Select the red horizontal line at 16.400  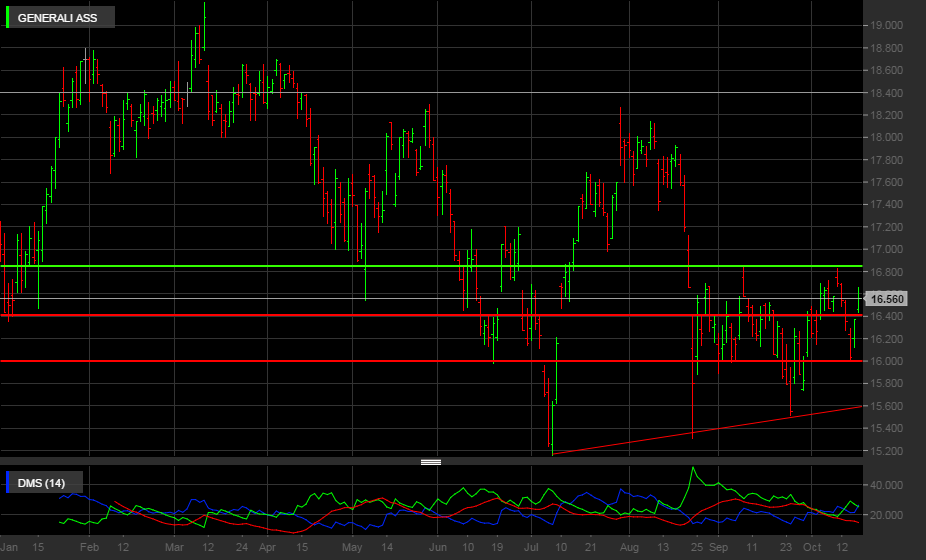pos(431,315)
